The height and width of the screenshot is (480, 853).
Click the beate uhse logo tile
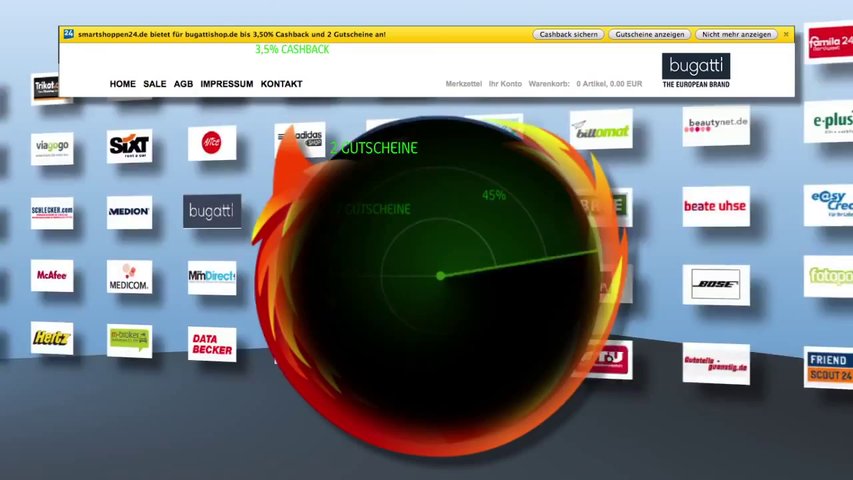pos(715,206)
